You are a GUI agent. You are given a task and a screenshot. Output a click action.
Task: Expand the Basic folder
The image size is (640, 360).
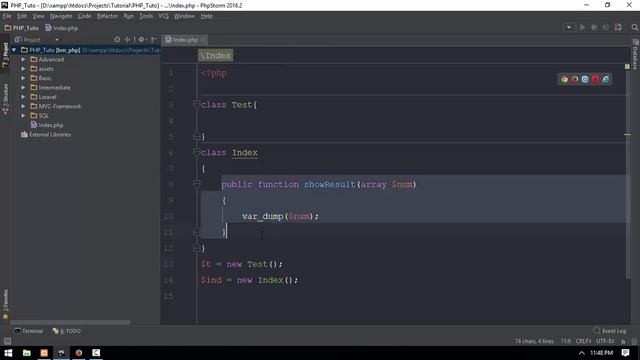pos(23,78)
